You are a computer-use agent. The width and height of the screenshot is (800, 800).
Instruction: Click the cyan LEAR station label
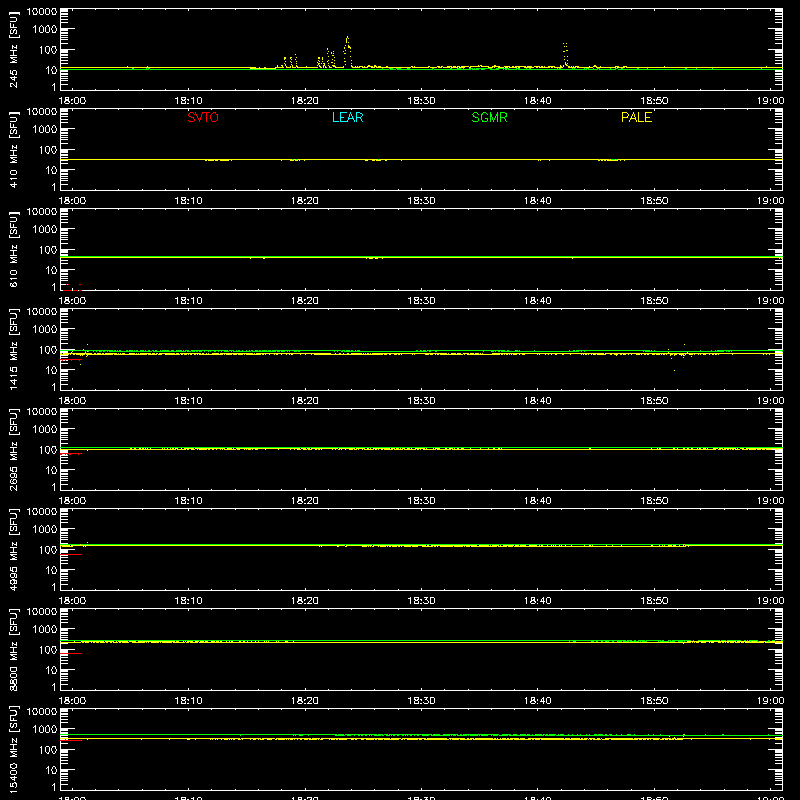coord(347,117)
